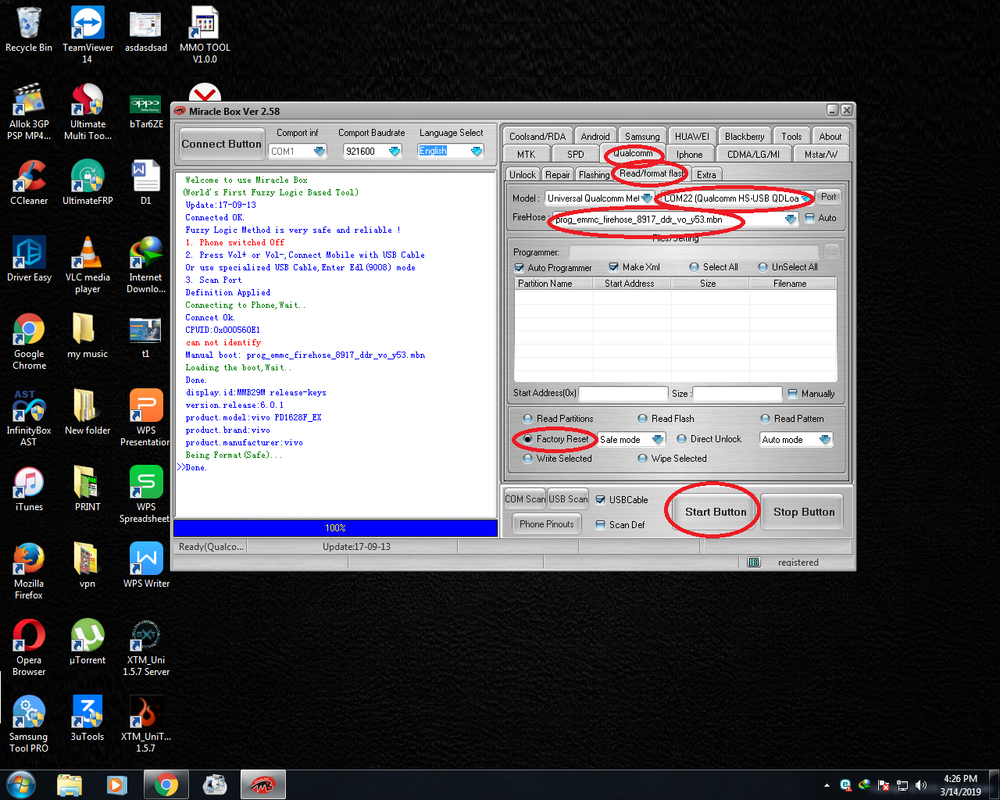Expand the Safe mode dropdown

click(658, 440)
